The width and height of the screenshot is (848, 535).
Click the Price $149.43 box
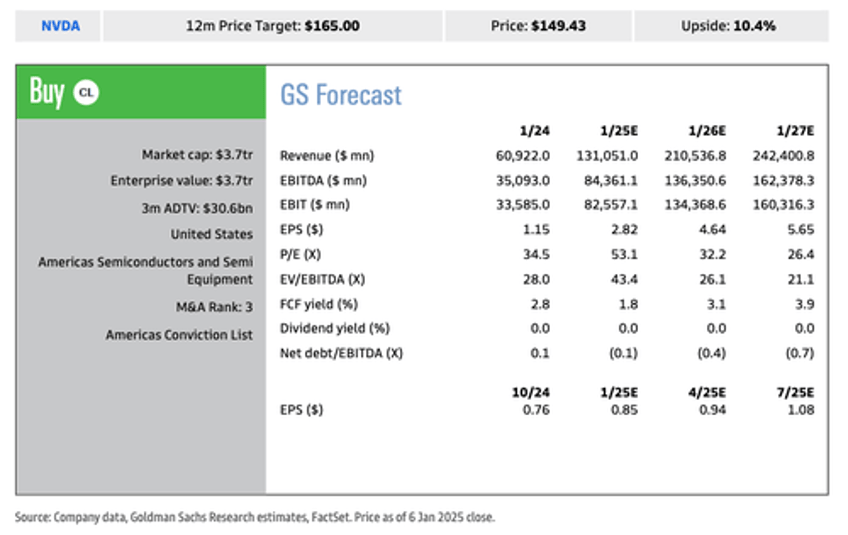point(538,26)
